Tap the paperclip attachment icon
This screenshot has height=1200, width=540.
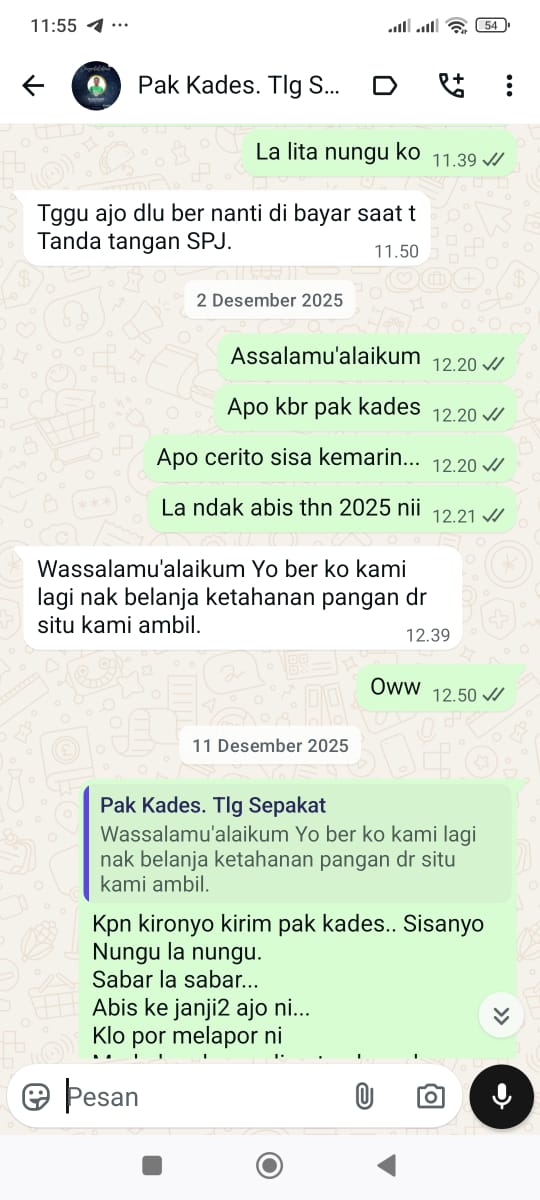(x=364, y=1097)
